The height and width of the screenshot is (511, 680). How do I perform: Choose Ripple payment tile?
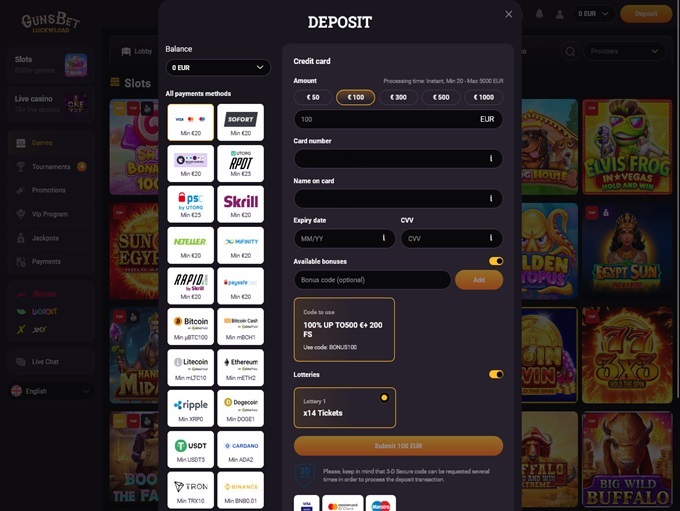[190, 408]
